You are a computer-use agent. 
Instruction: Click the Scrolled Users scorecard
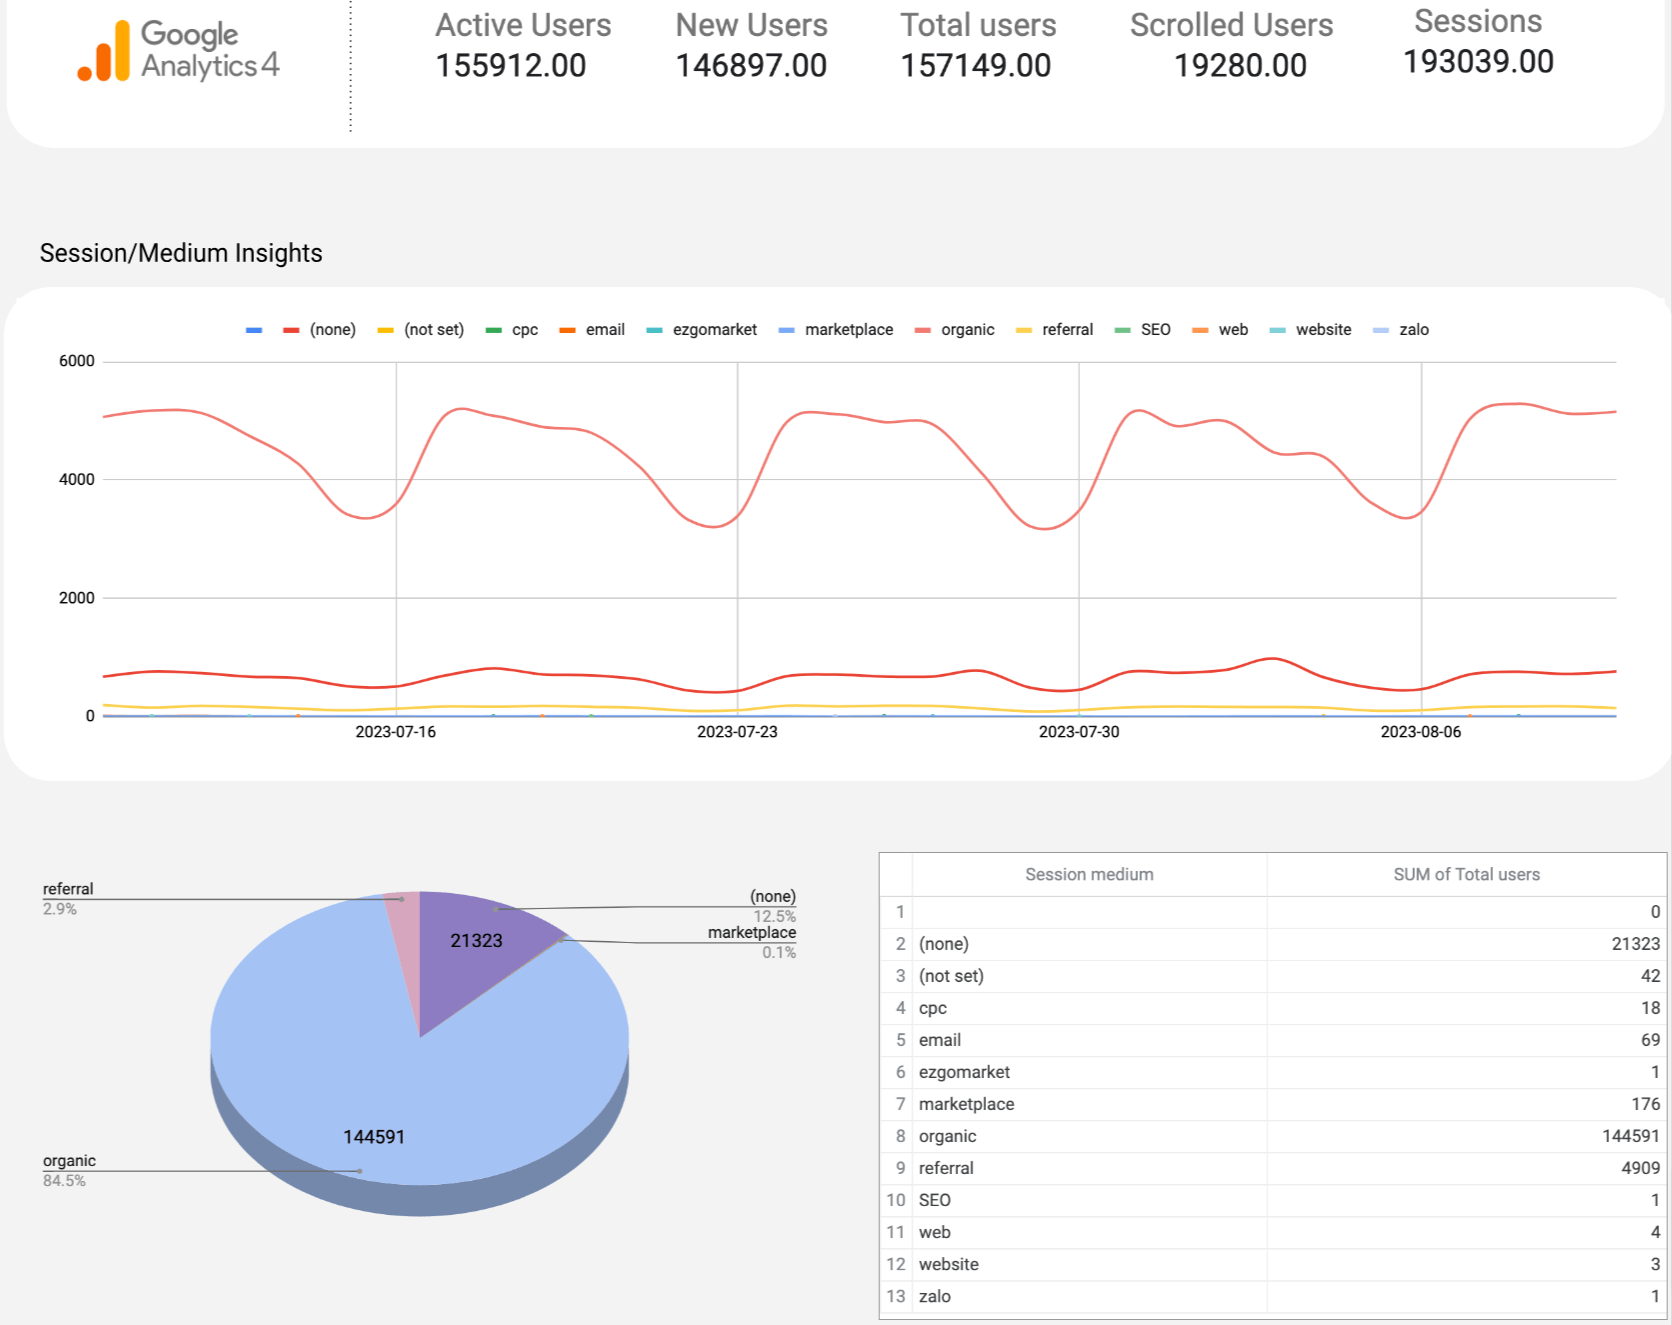click(1232, 46)
